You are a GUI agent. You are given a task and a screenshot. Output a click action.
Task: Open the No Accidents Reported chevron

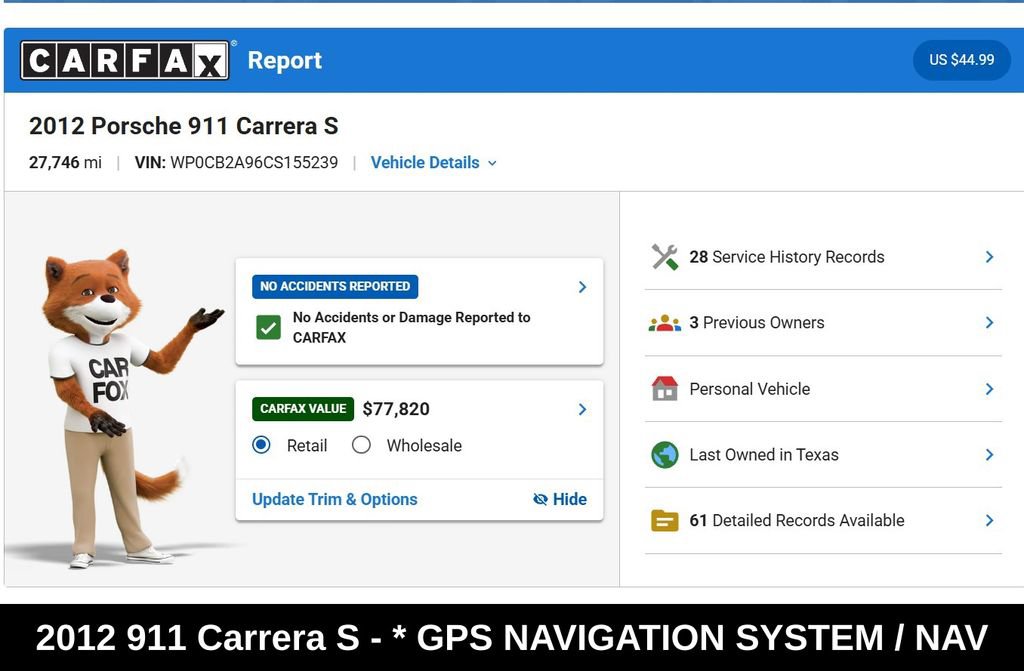[x=583, y=287]
